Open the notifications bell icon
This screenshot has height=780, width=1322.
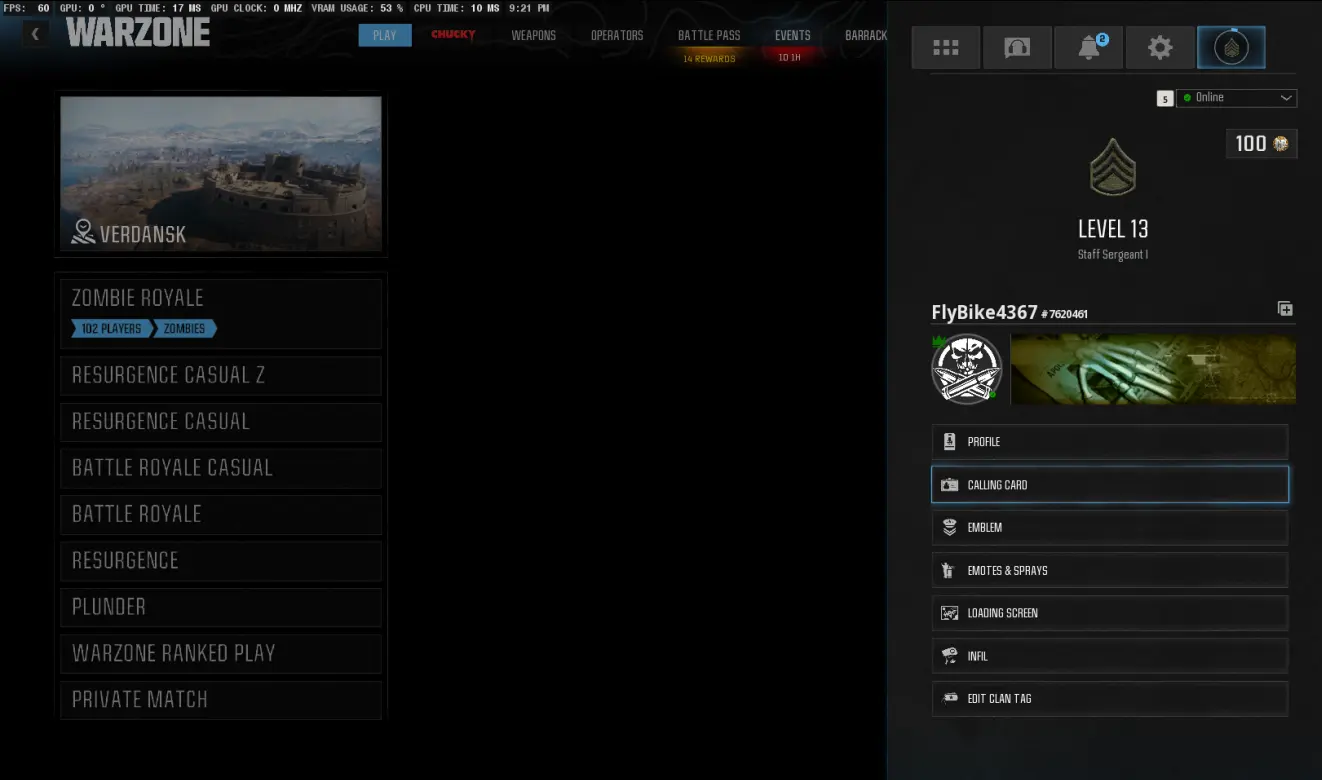[1089, 48]
